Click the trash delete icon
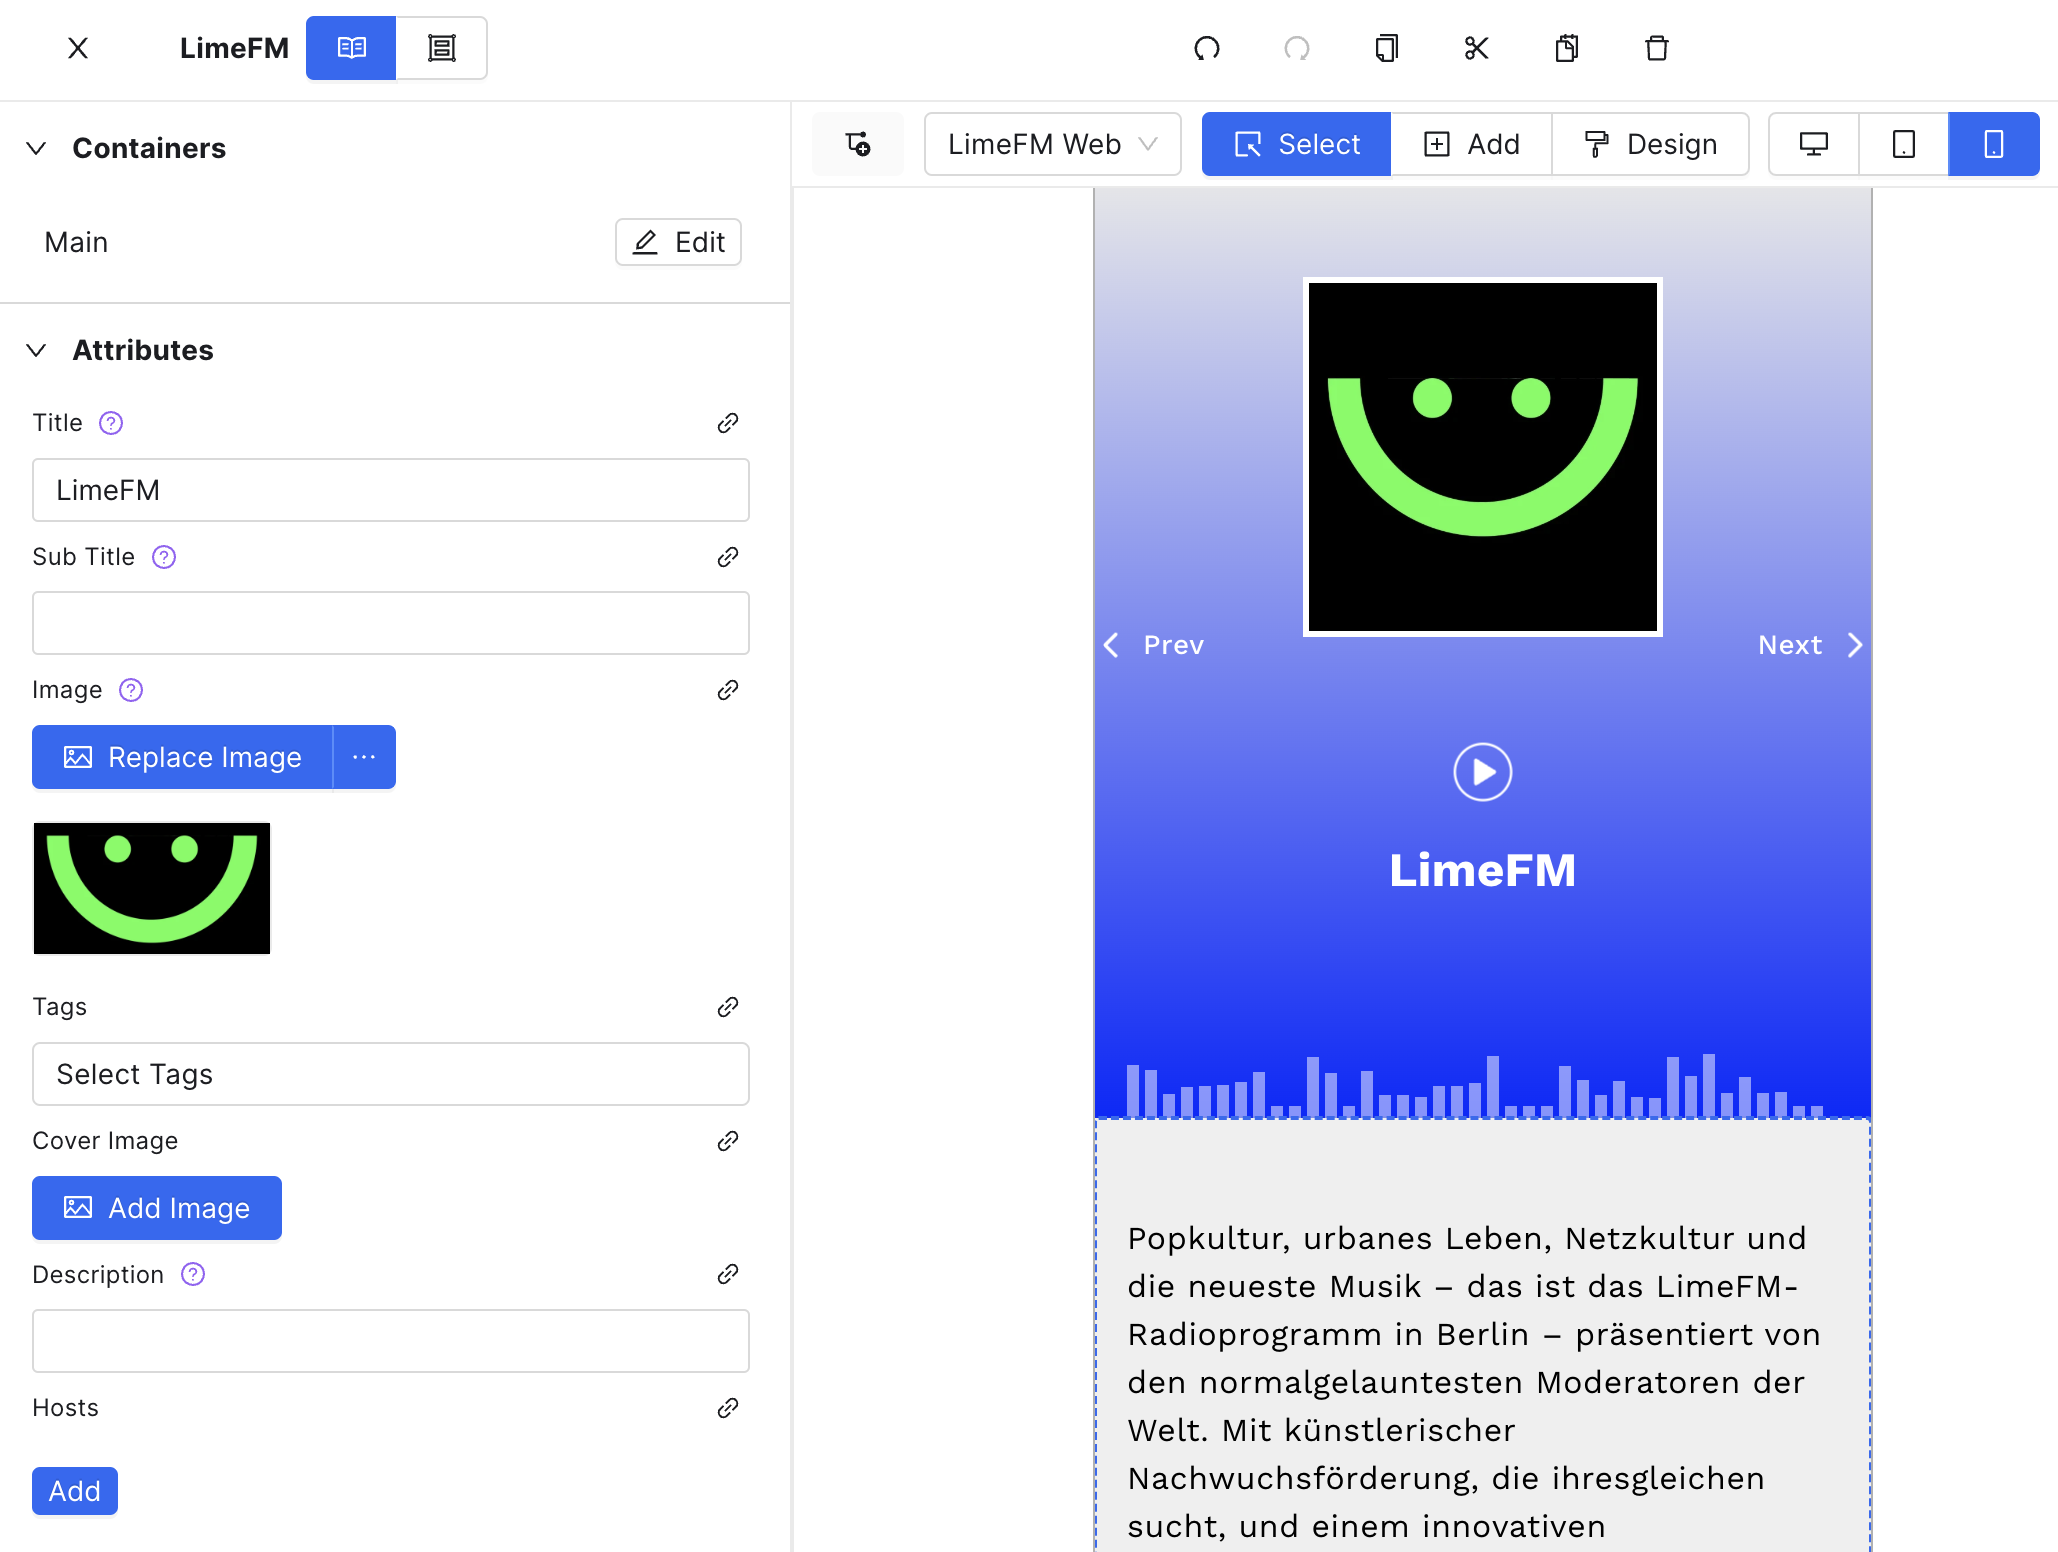Viewport: 2058px width, 1552px height. (x=1657, y=48)
